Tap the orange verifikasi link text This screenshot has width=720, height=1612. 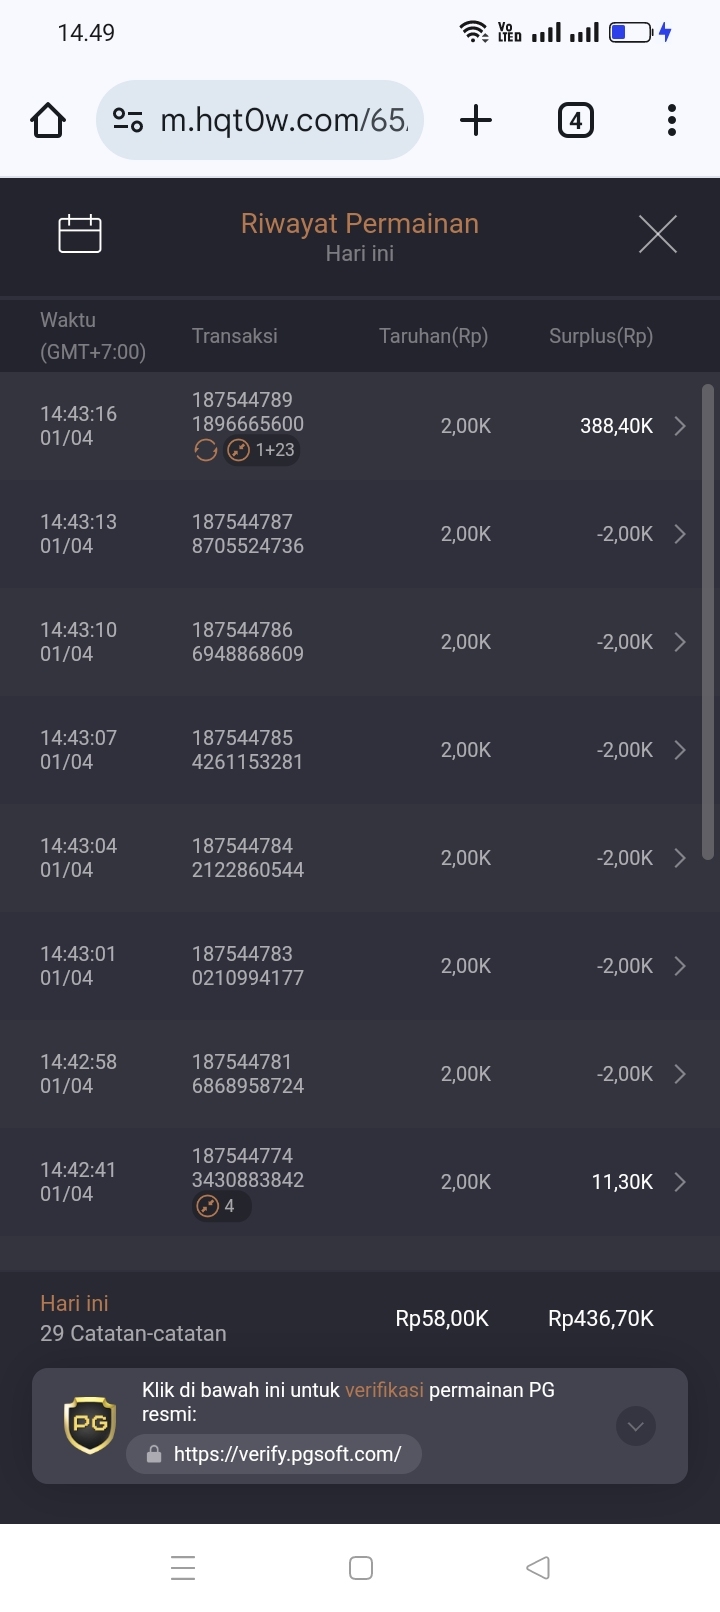coord(384,1390)
